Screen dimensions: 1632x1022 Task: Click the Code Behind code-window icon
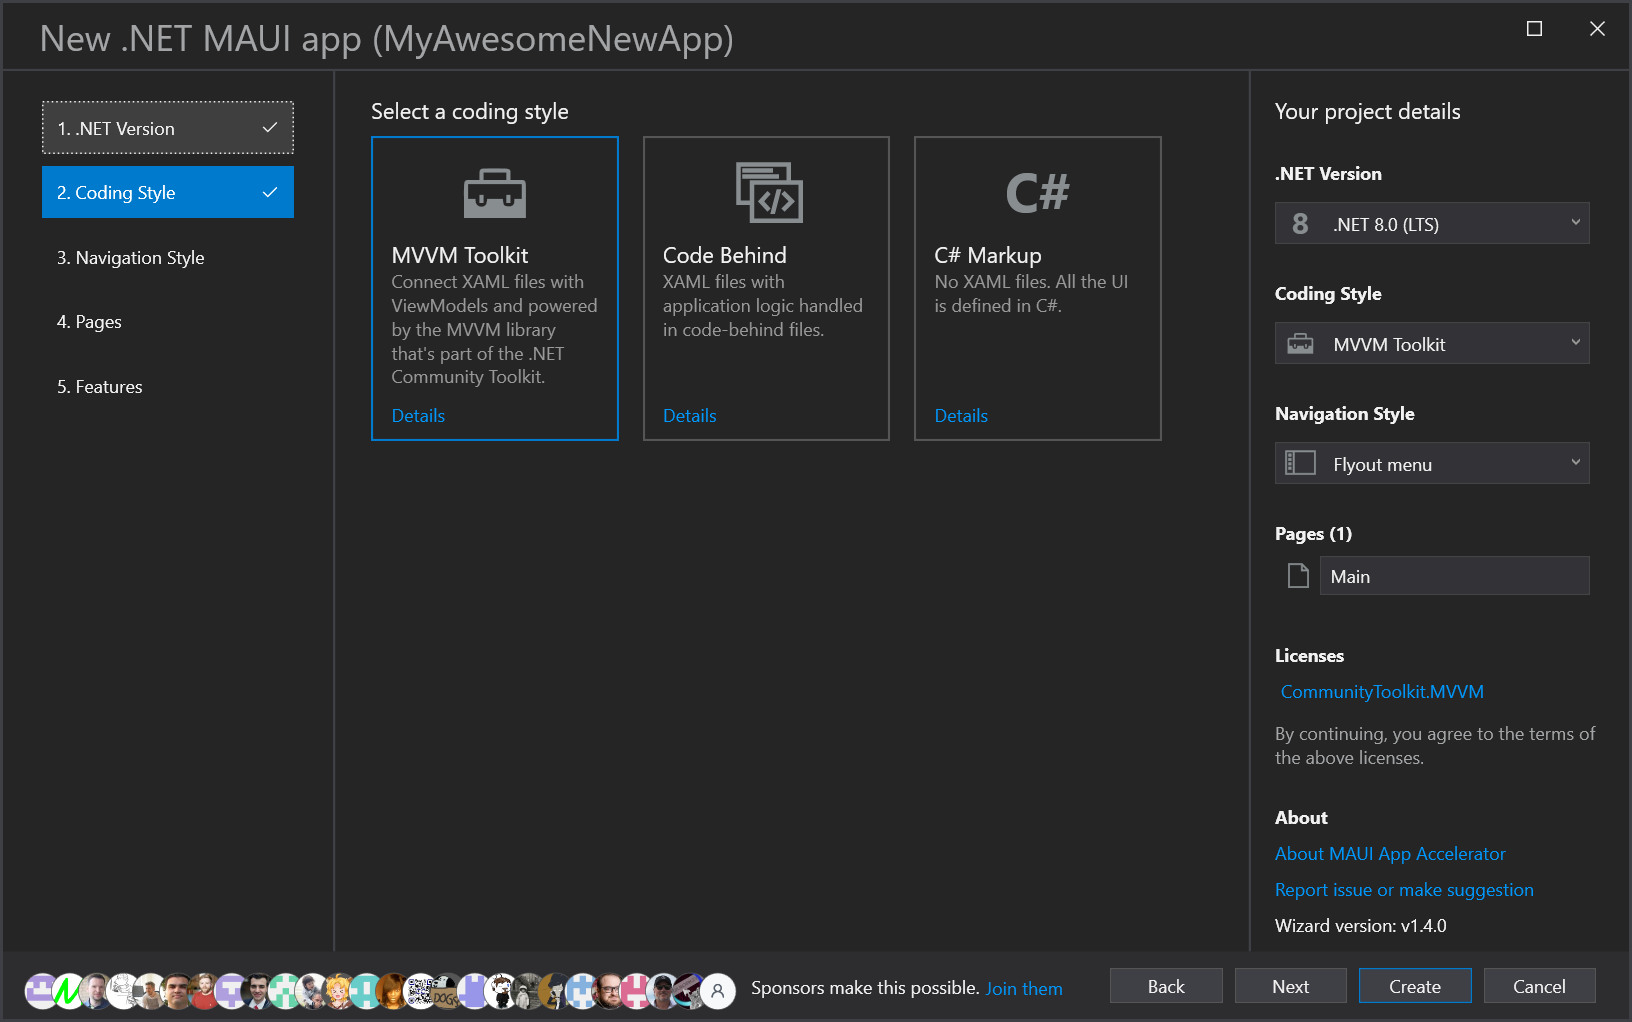[x=769, y=192]
